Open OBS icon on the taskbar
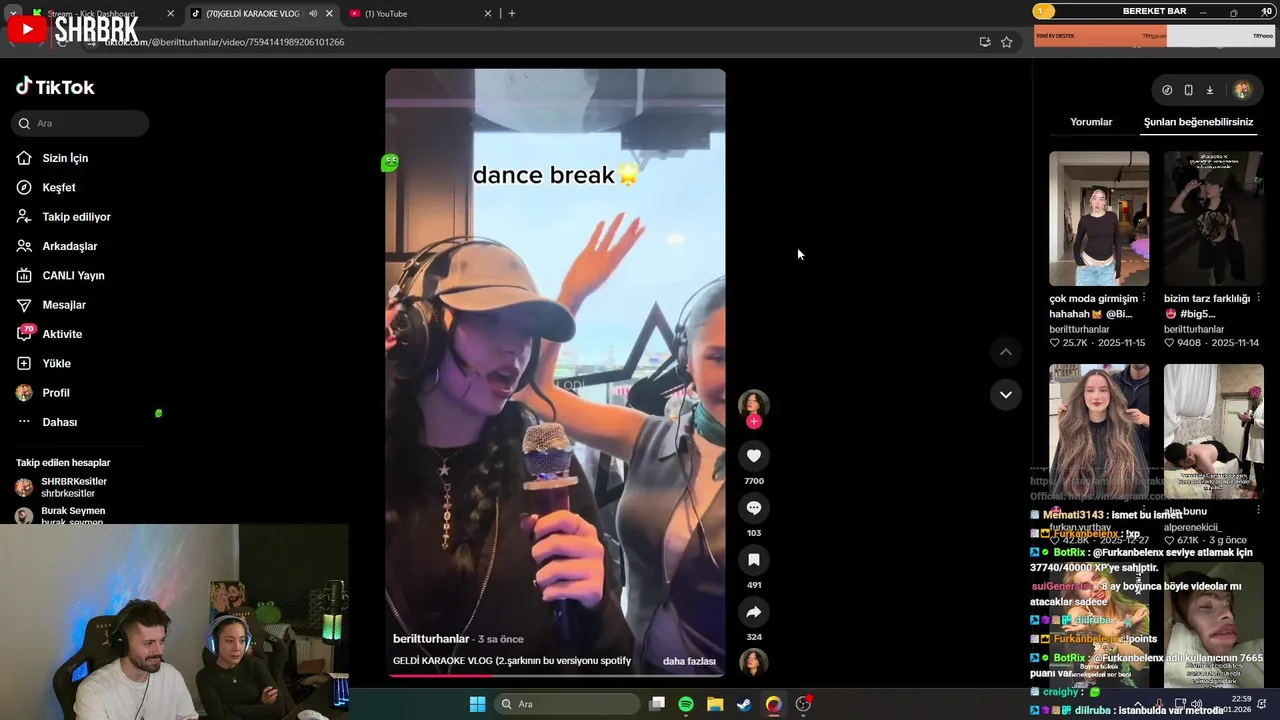1280x720 pixels. coord(803,704)
